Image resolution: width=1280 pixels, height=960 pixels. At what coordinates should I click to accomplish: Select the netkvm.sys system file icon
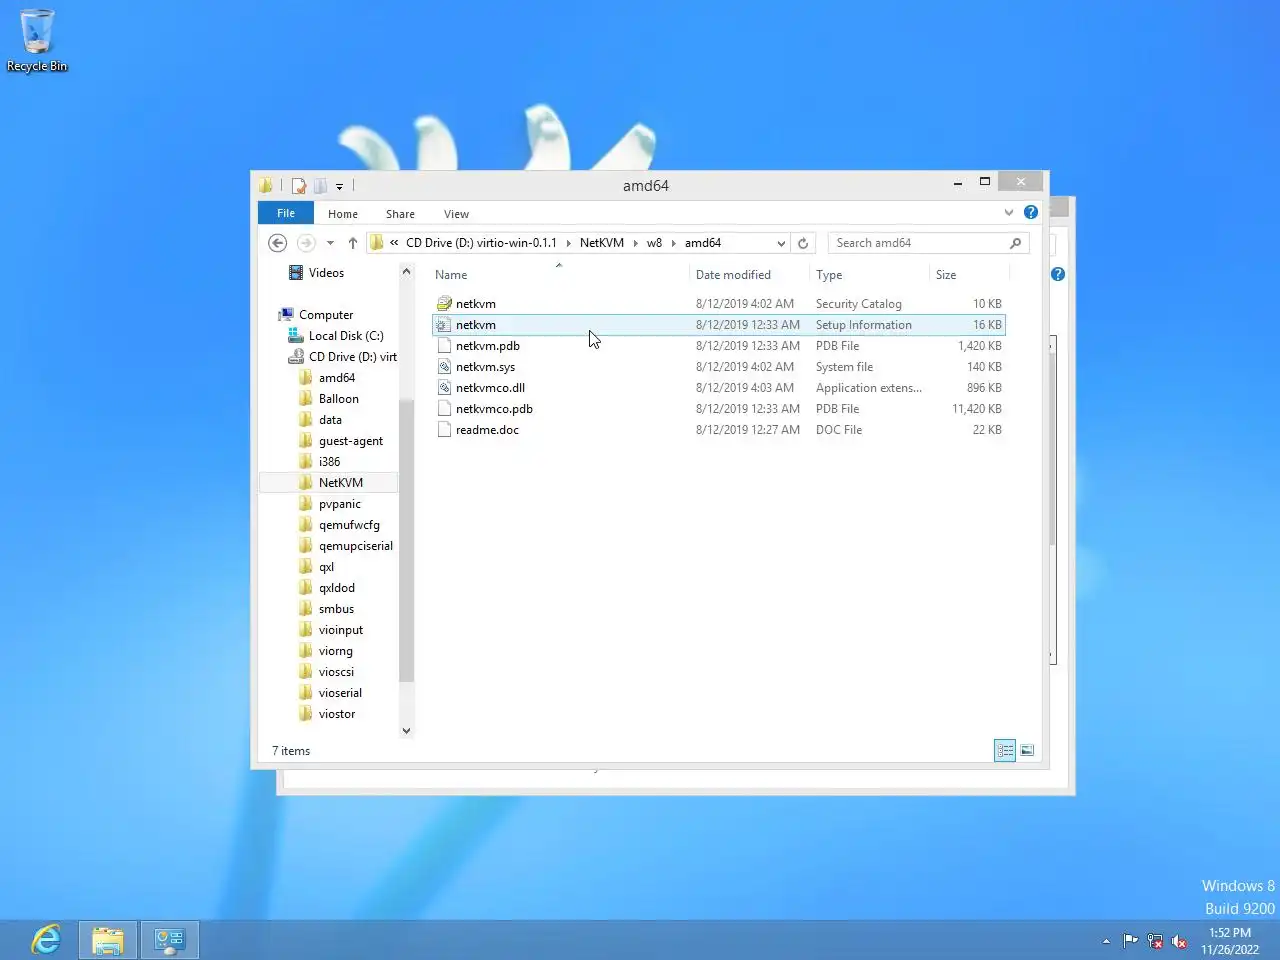444,367
